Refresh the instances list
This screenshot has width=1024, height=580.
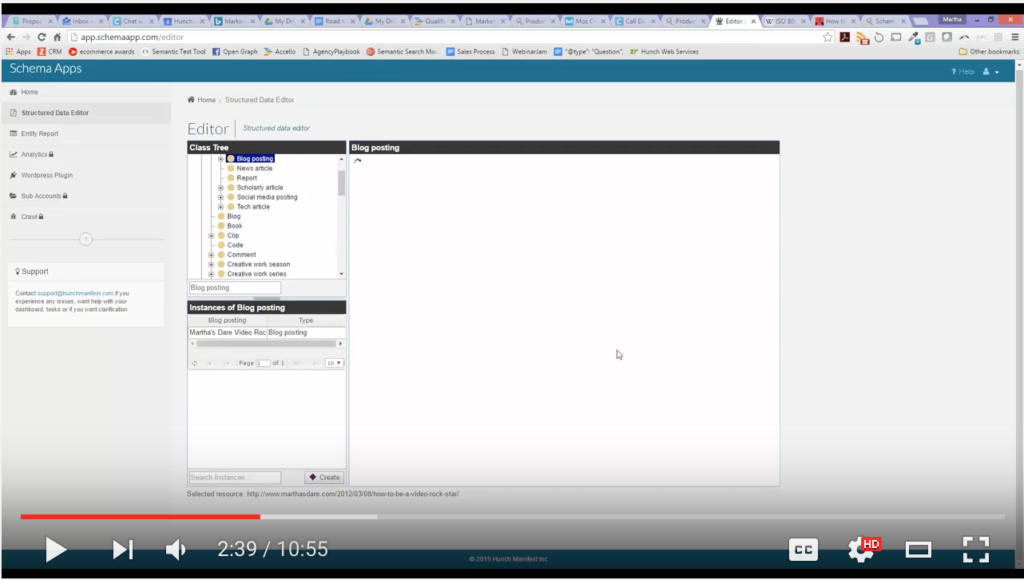(195, 363)
